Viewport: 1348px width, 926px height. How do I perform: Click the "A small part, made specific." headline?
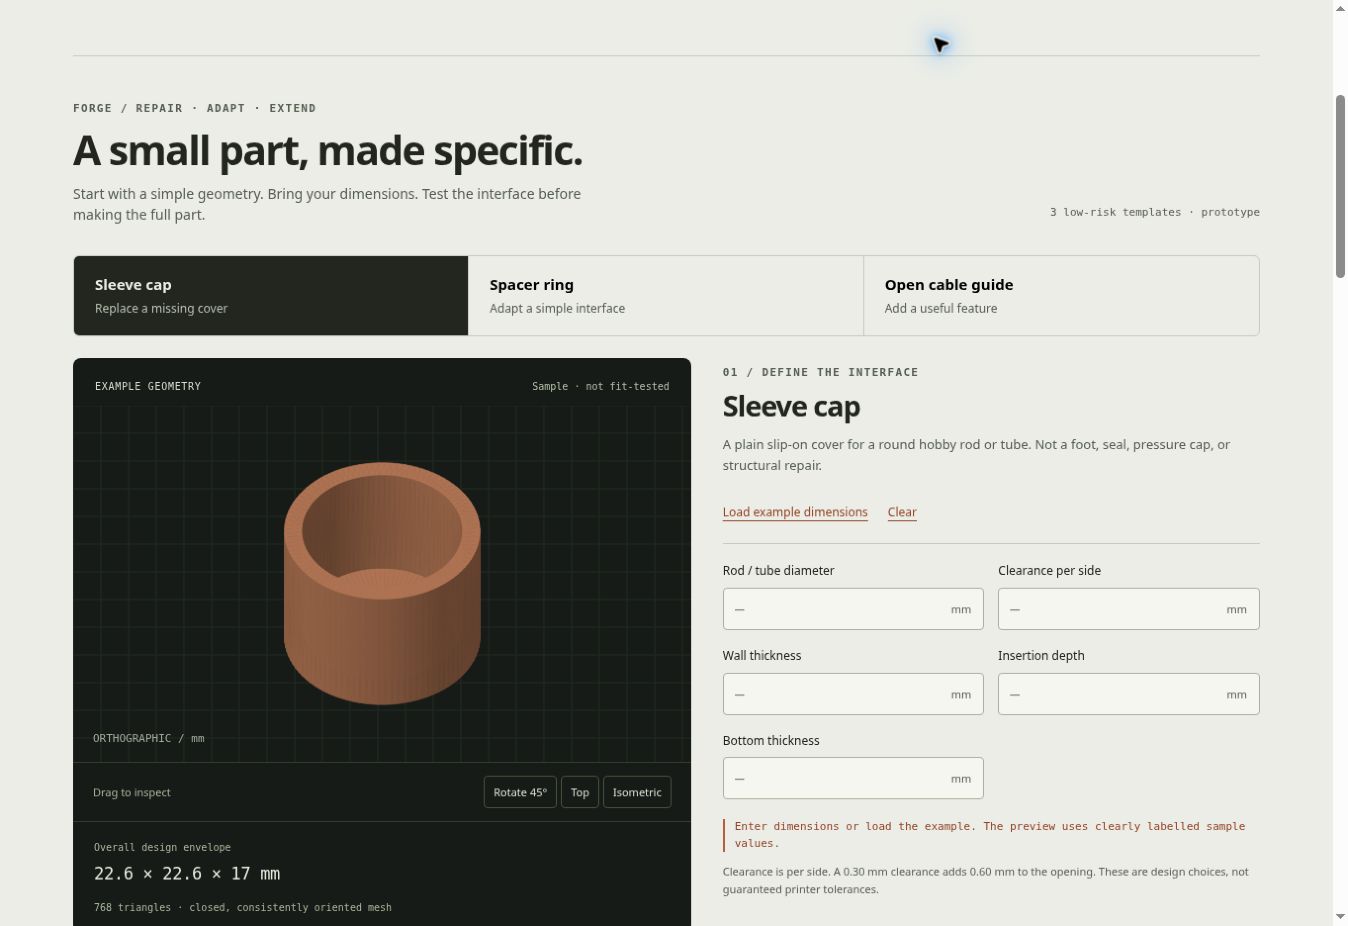click(x=327, y=151)
